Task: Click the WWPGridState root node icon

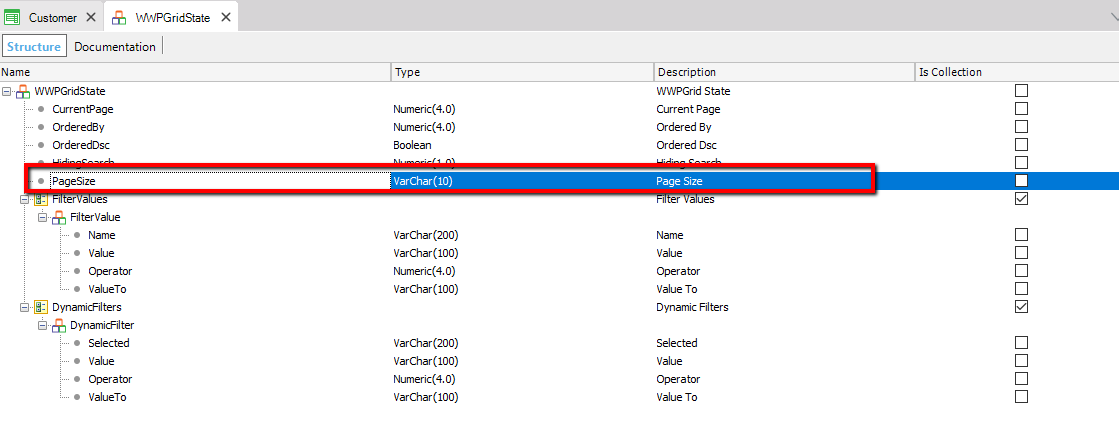Action: pyautogui.click(x=23, y=91)
